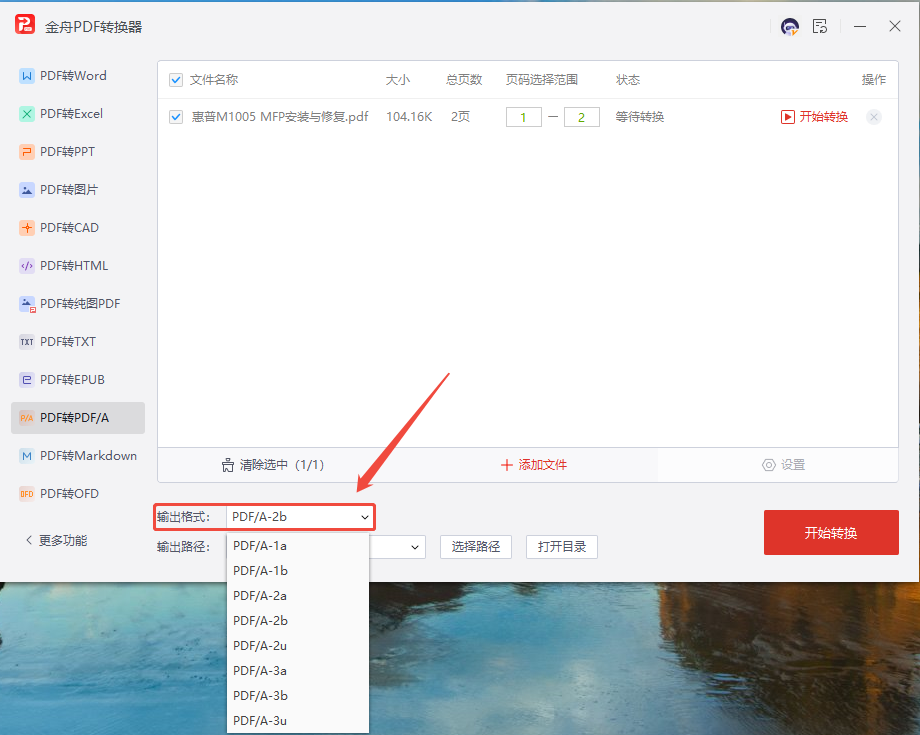The width and height of the screenshot is (920, 735).
Task: Click the trash icon beside 清除选中
Action: click(x=228, y=465)
